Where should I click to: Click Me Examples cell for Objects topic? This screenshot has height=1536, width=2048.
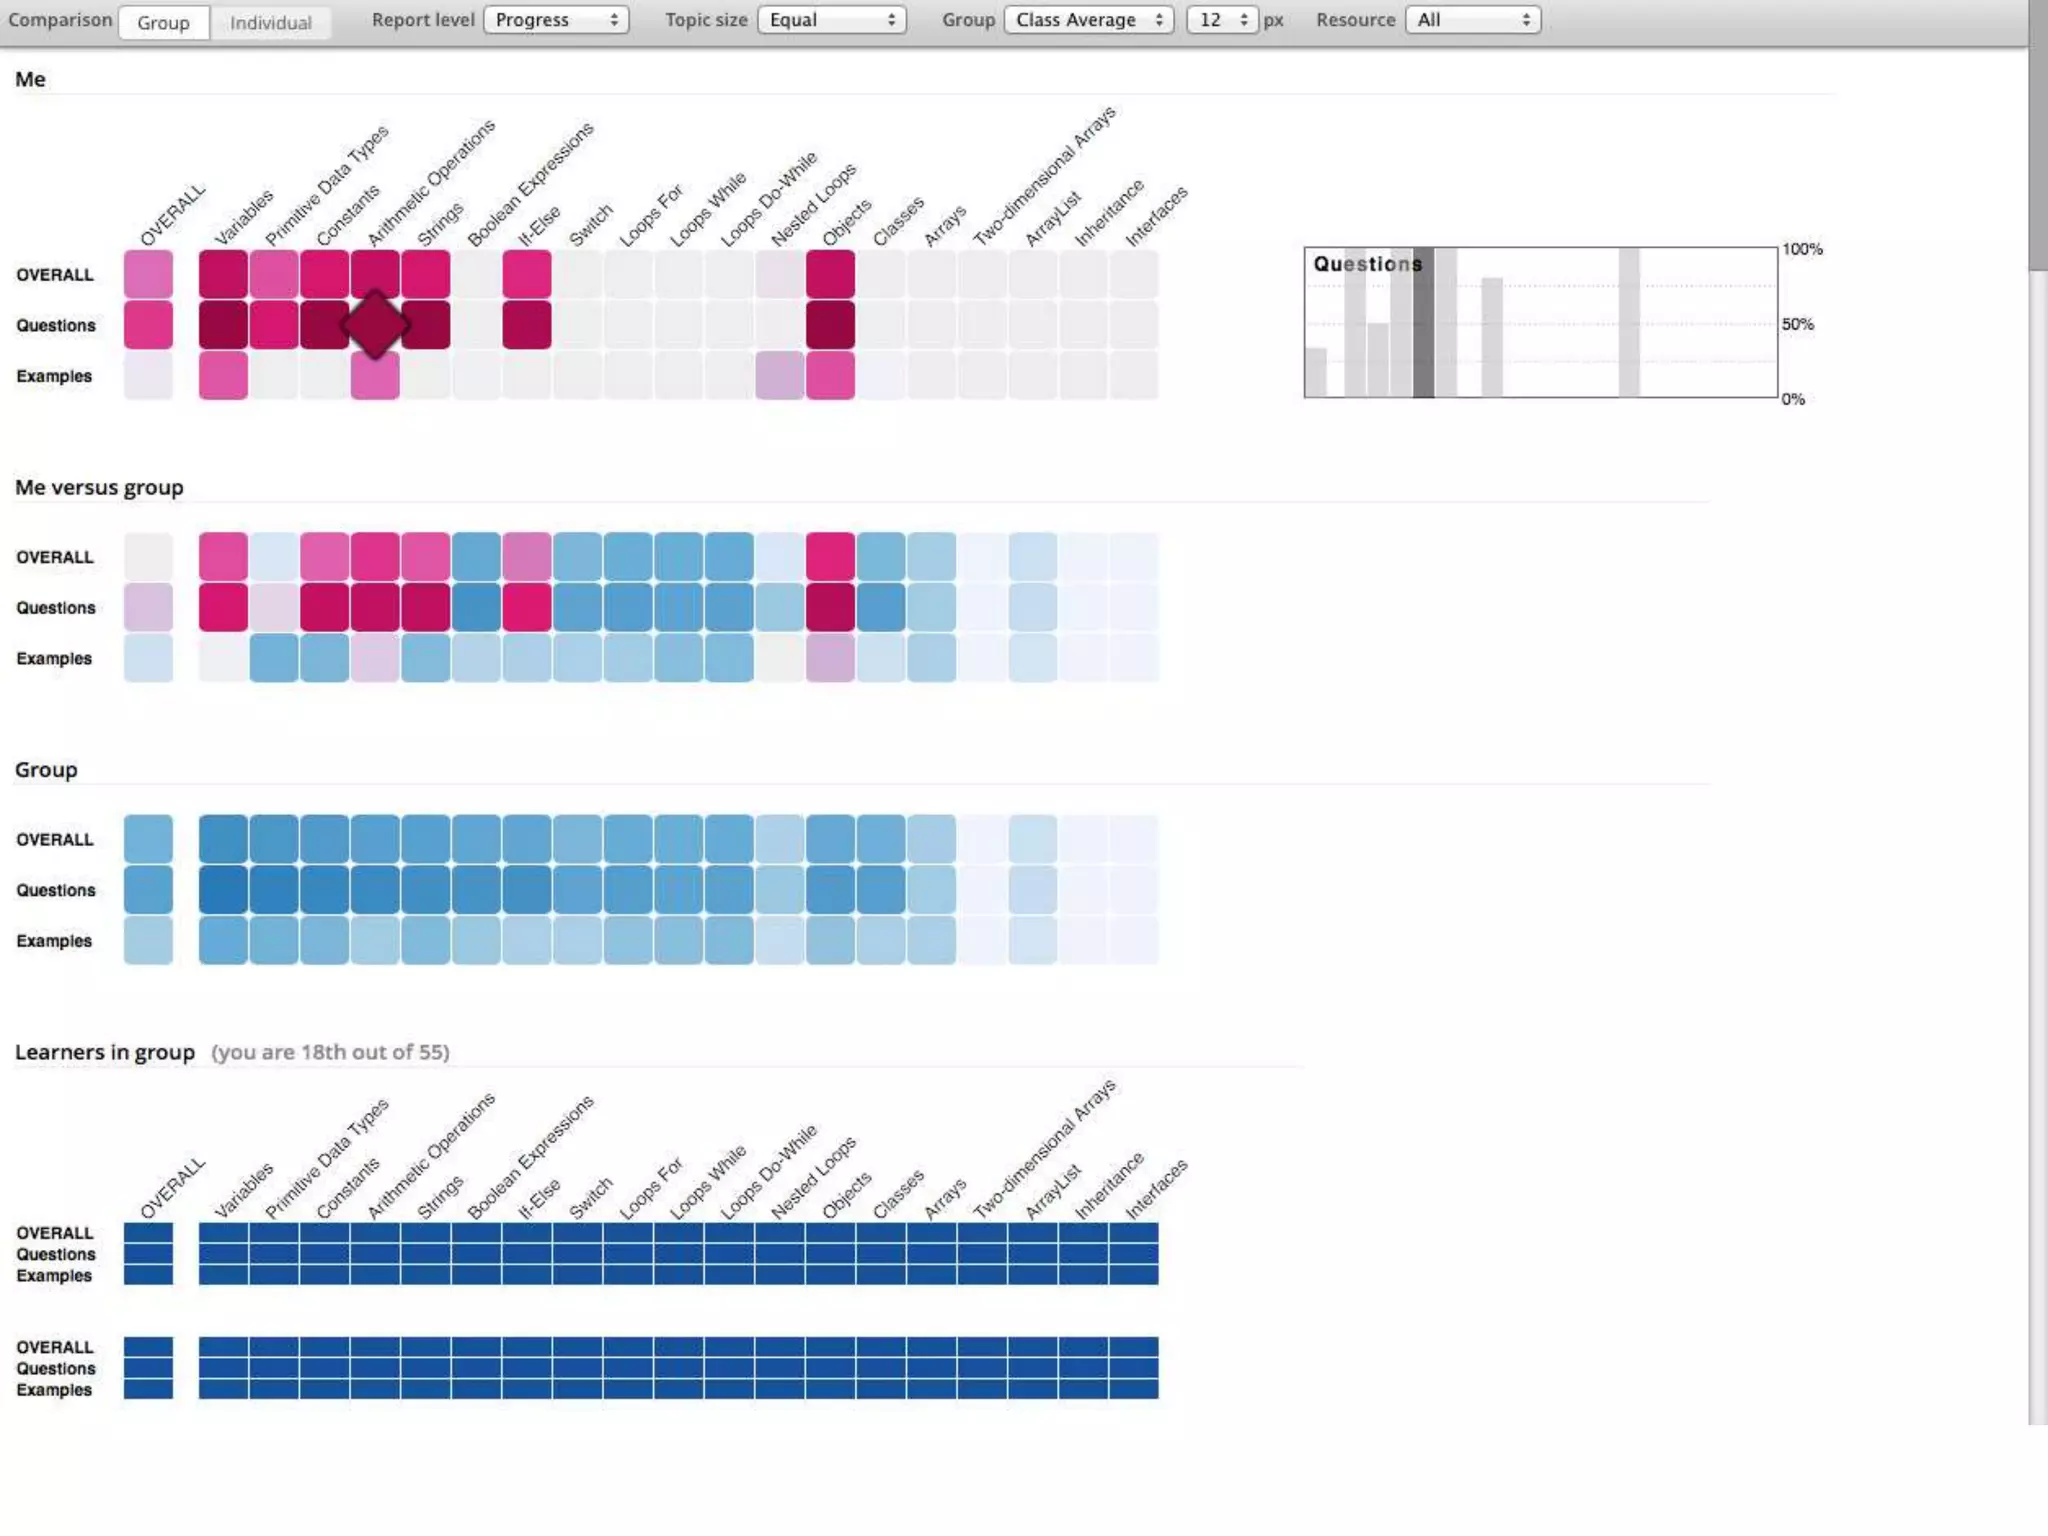(x=830, y=376)
